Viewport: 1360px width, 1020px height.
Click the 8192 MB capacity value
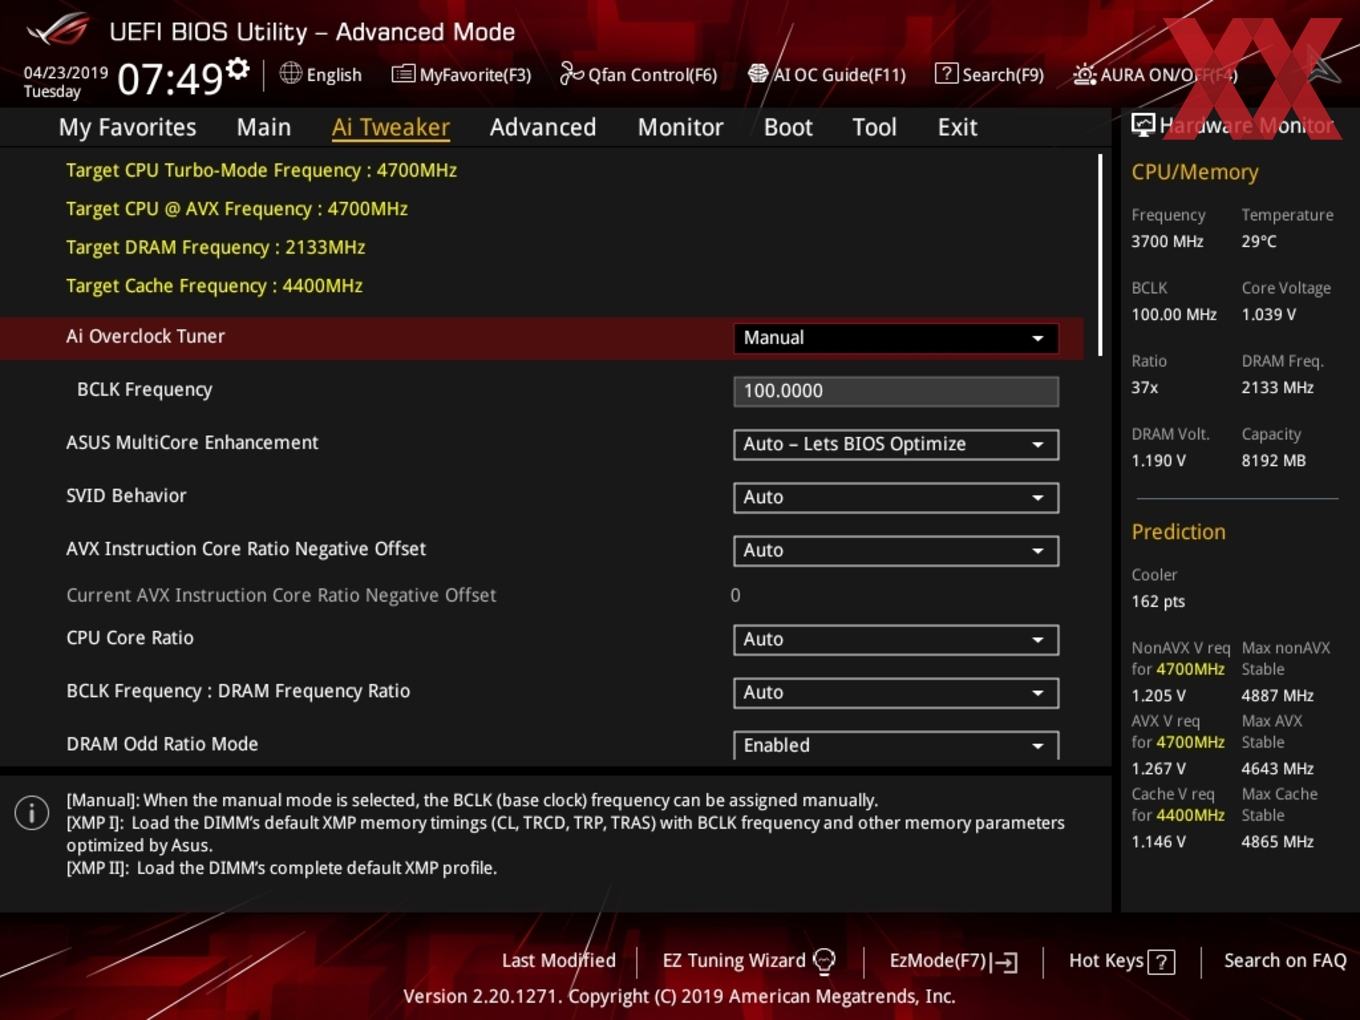[1273, 460]
